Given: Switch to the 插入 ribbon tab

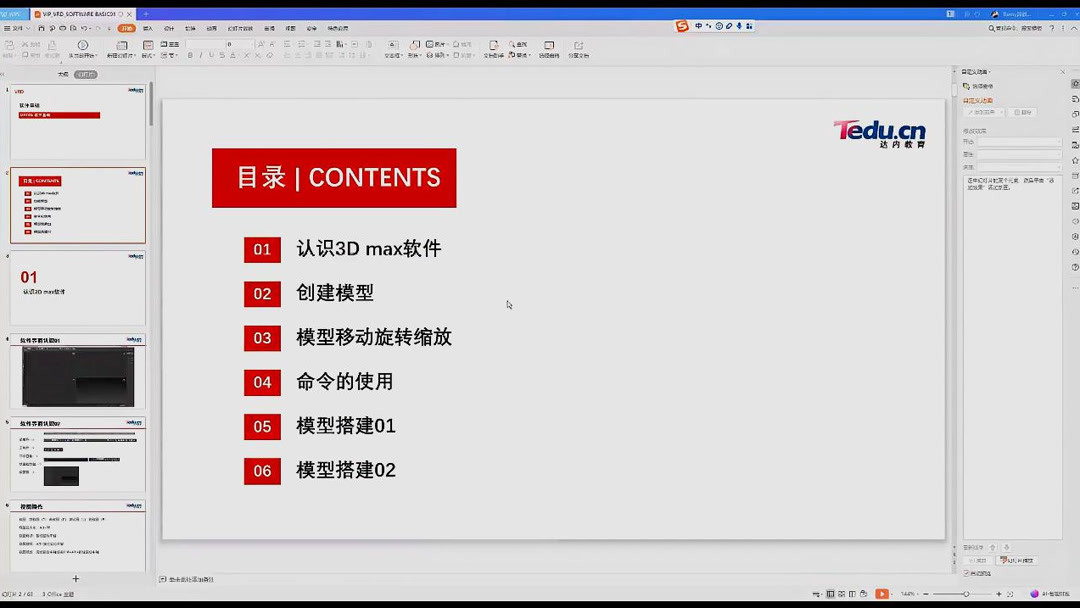Looking at the screenshot, I should [146, 28].
